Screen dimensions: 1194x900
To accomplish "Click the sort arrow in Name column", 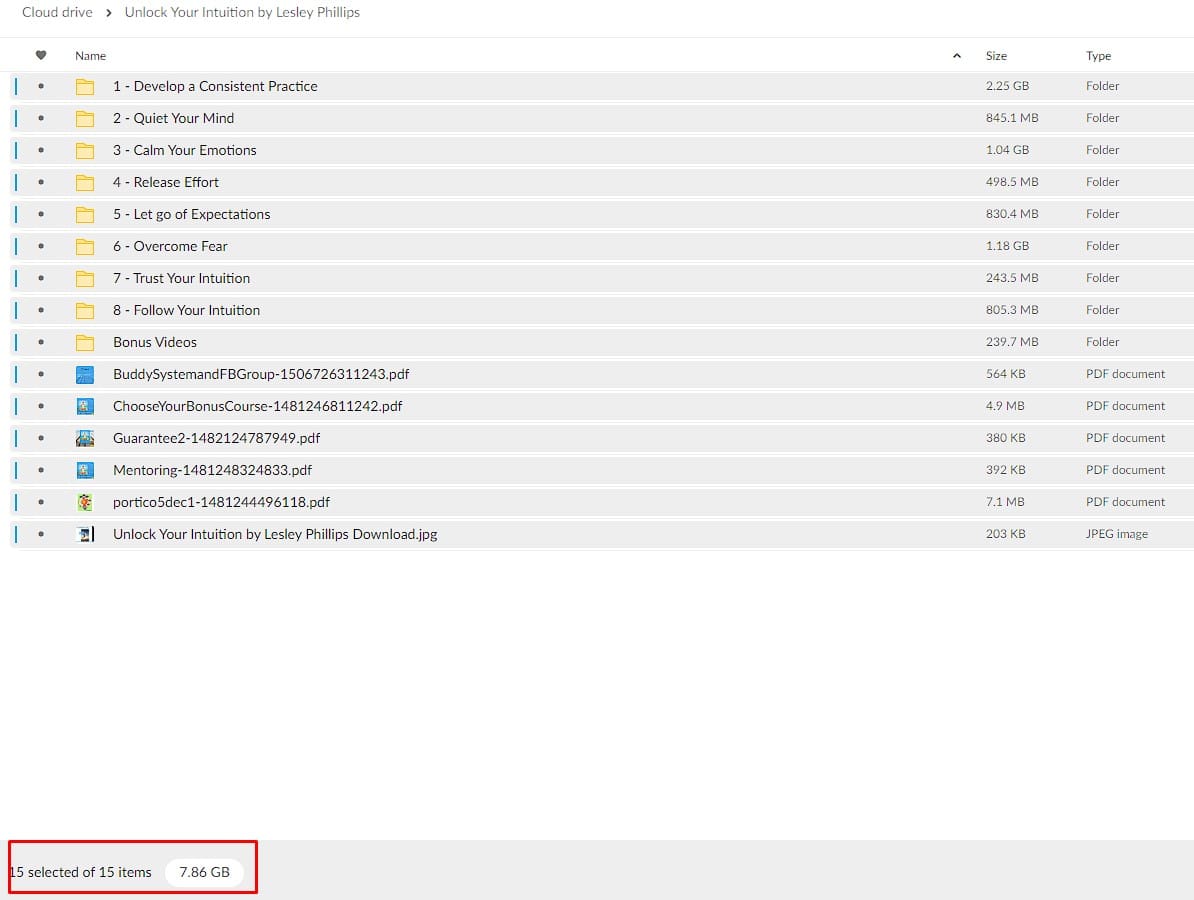I will 957,56.
